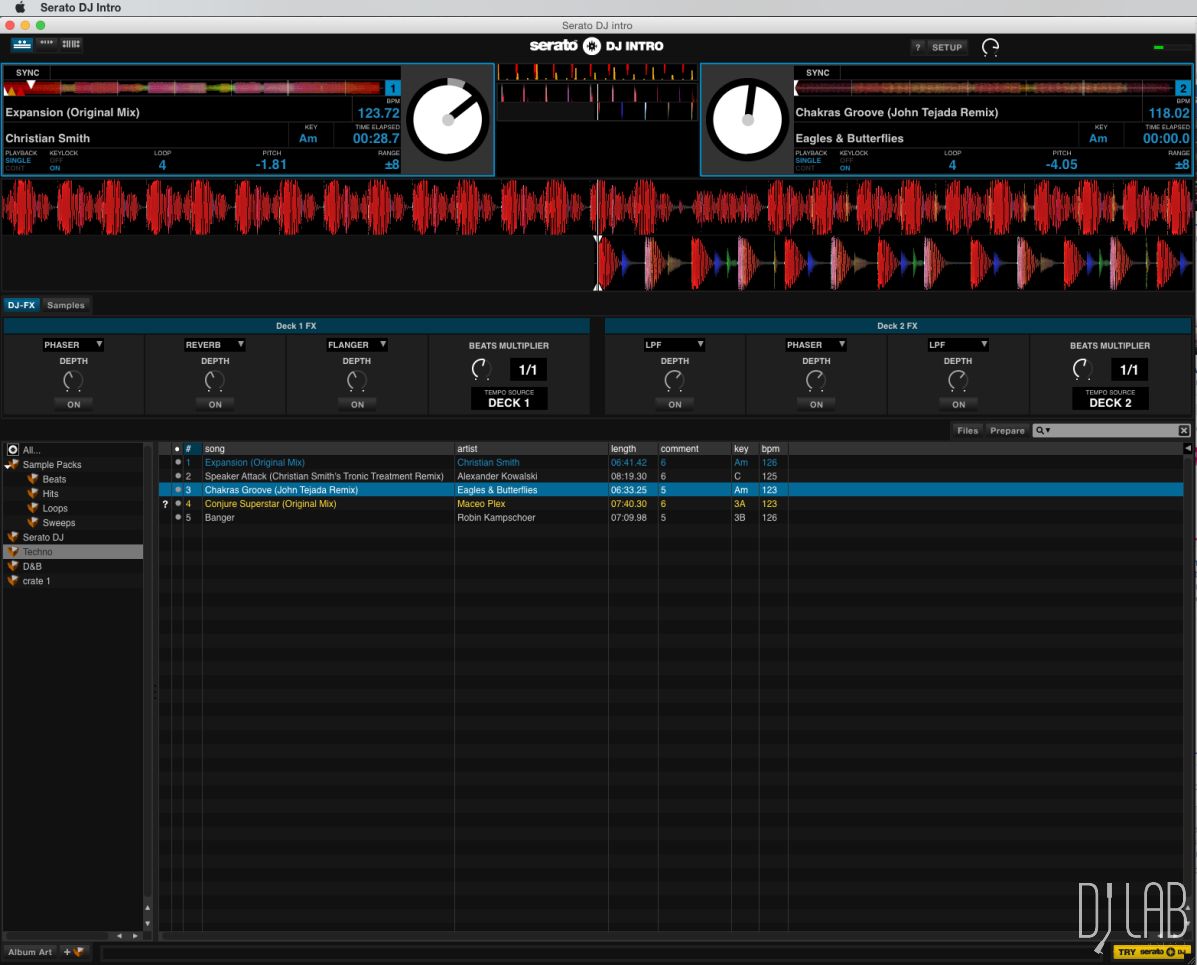Click the Album Art button
Screen dimensions: 1197x965
(x=31, y=952)
